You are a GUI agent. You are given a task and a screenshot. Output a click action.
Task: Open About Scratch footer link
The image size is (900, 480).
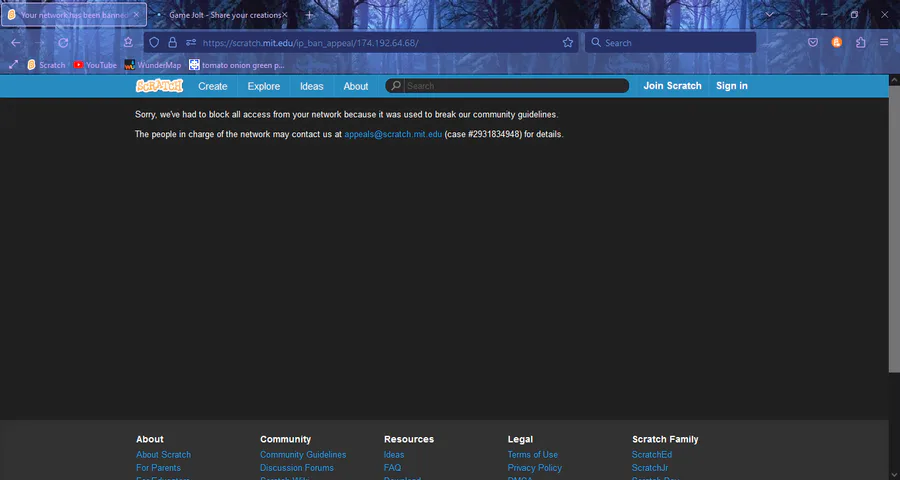[163, 454]
